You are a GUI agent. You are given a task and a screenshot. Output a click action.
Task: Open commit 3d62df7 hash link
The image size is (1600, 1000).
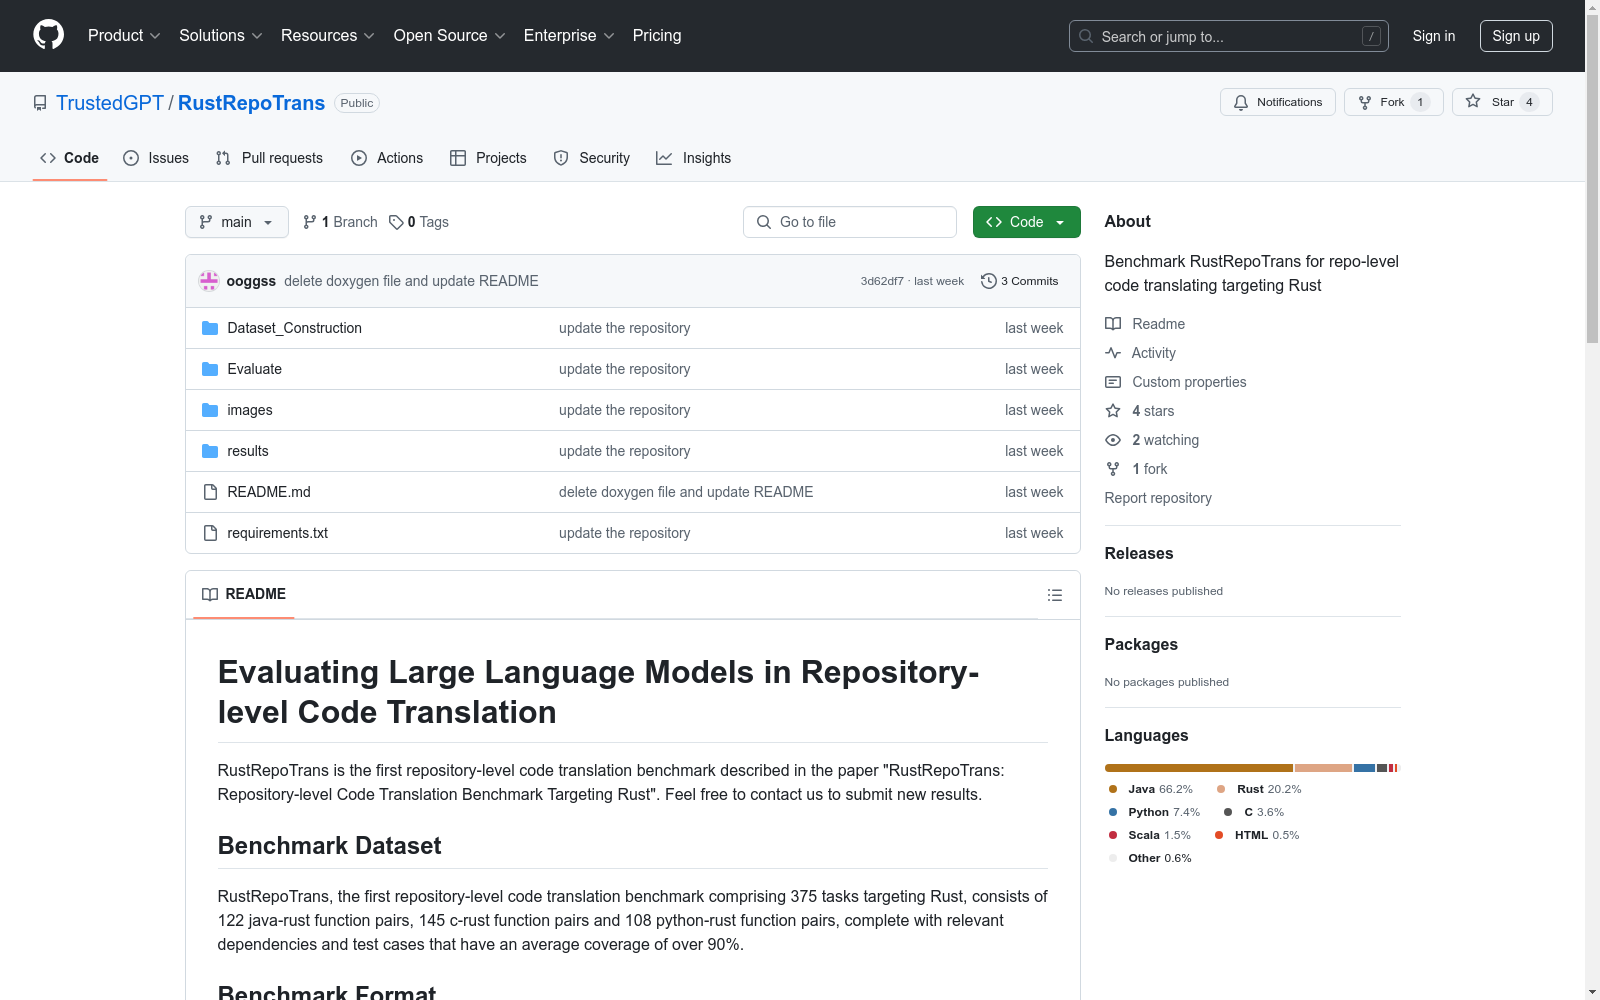[x=882, y=282]
